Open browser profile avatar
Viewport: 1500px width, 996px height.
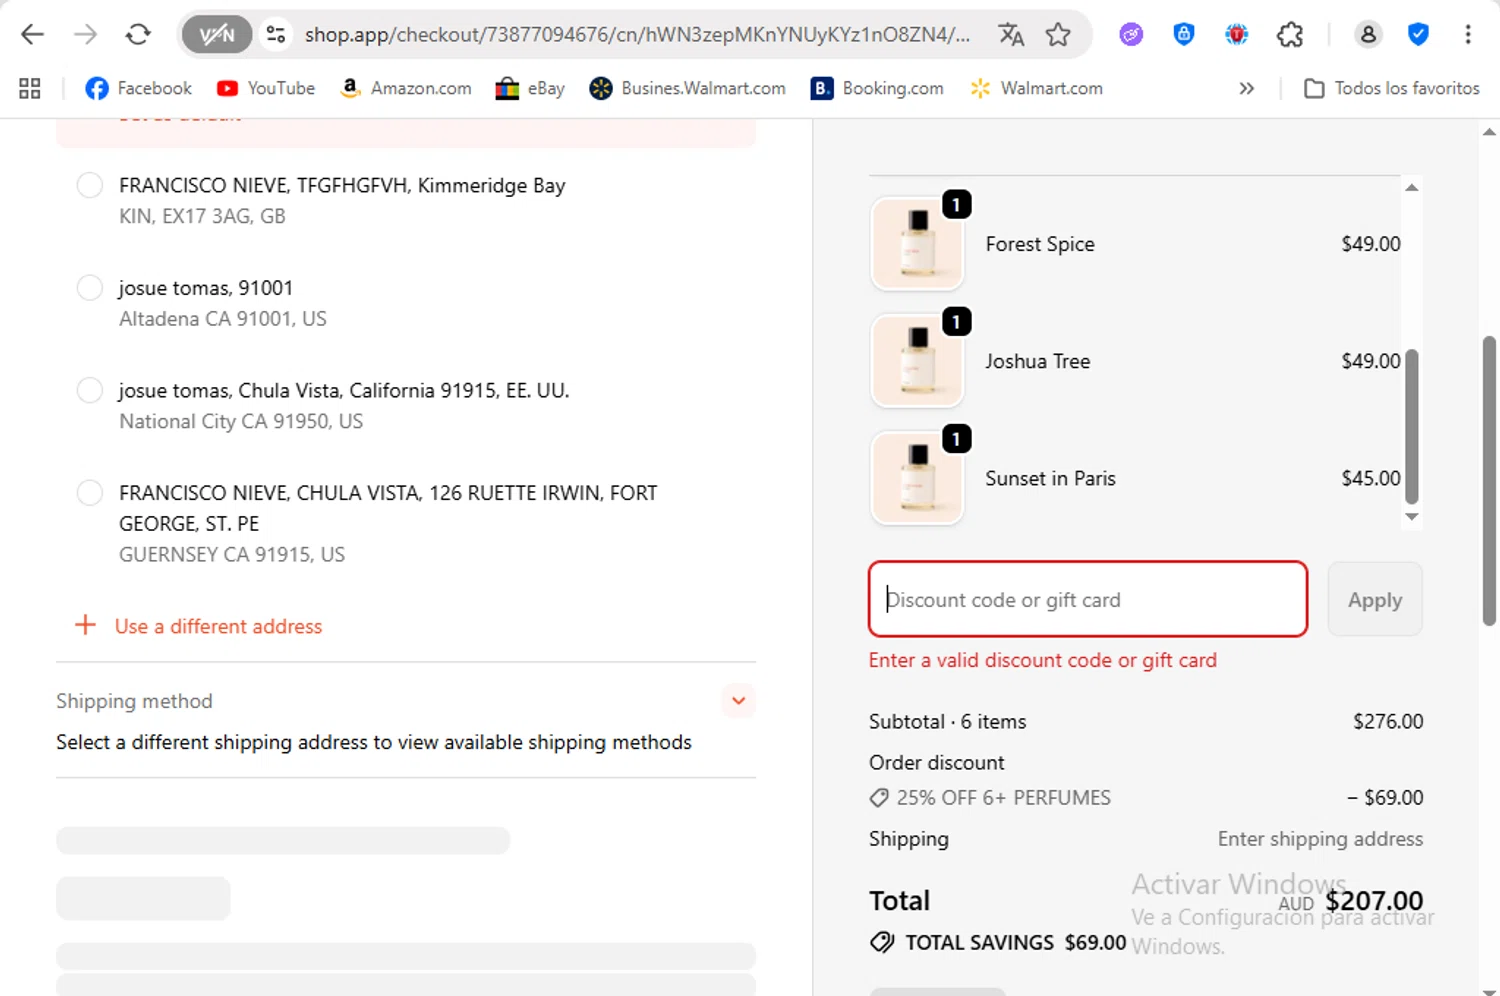[x=1368, y=35]
